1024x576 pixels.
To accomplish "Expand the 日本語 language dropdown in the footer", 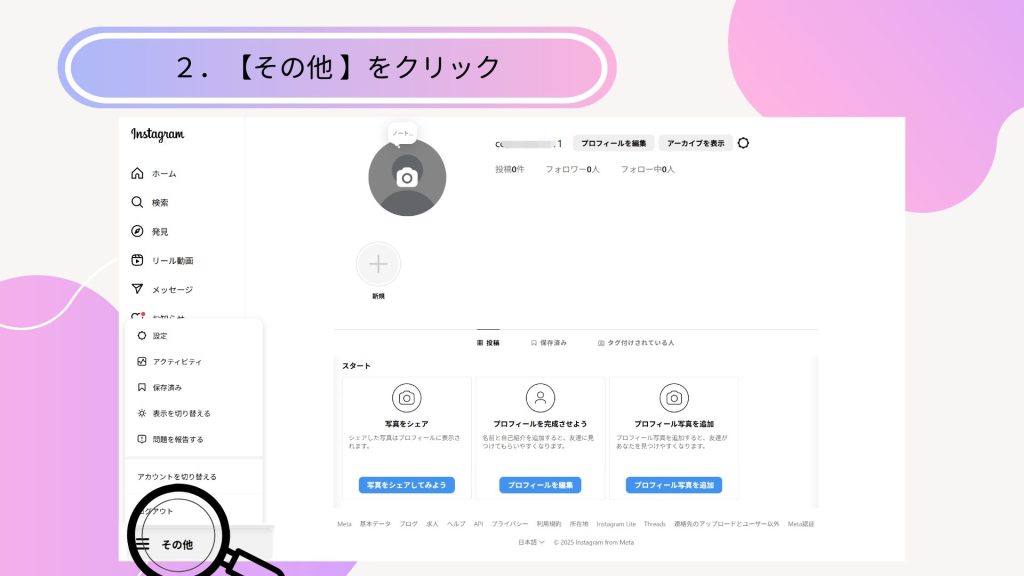I will click(531, 542).
